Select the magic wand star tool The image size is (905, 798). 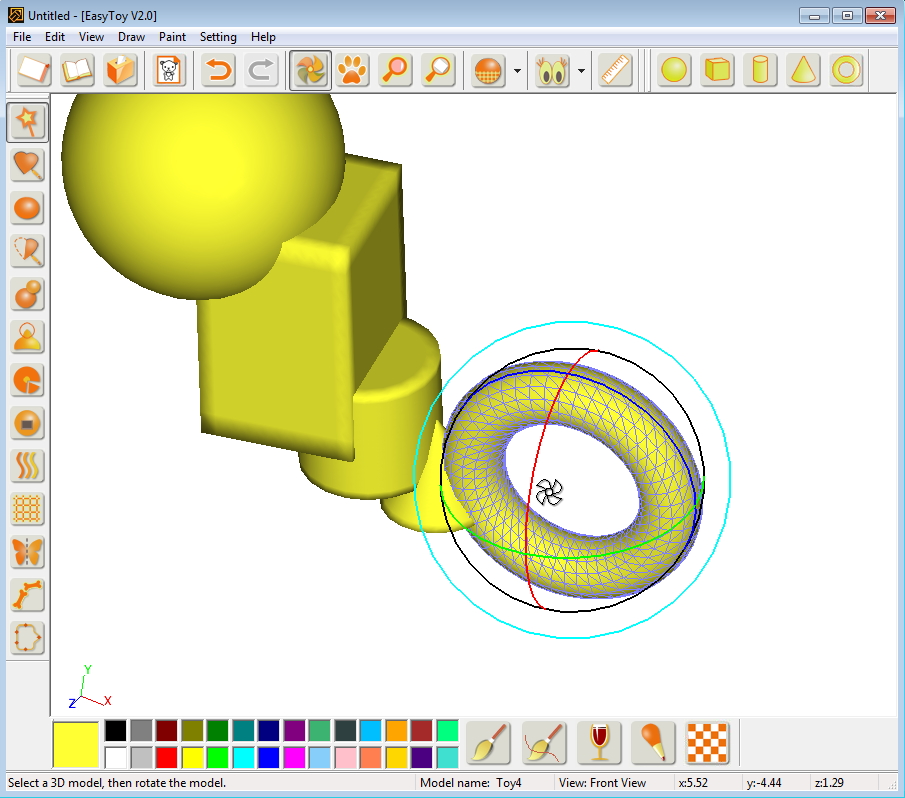[27, 122]
